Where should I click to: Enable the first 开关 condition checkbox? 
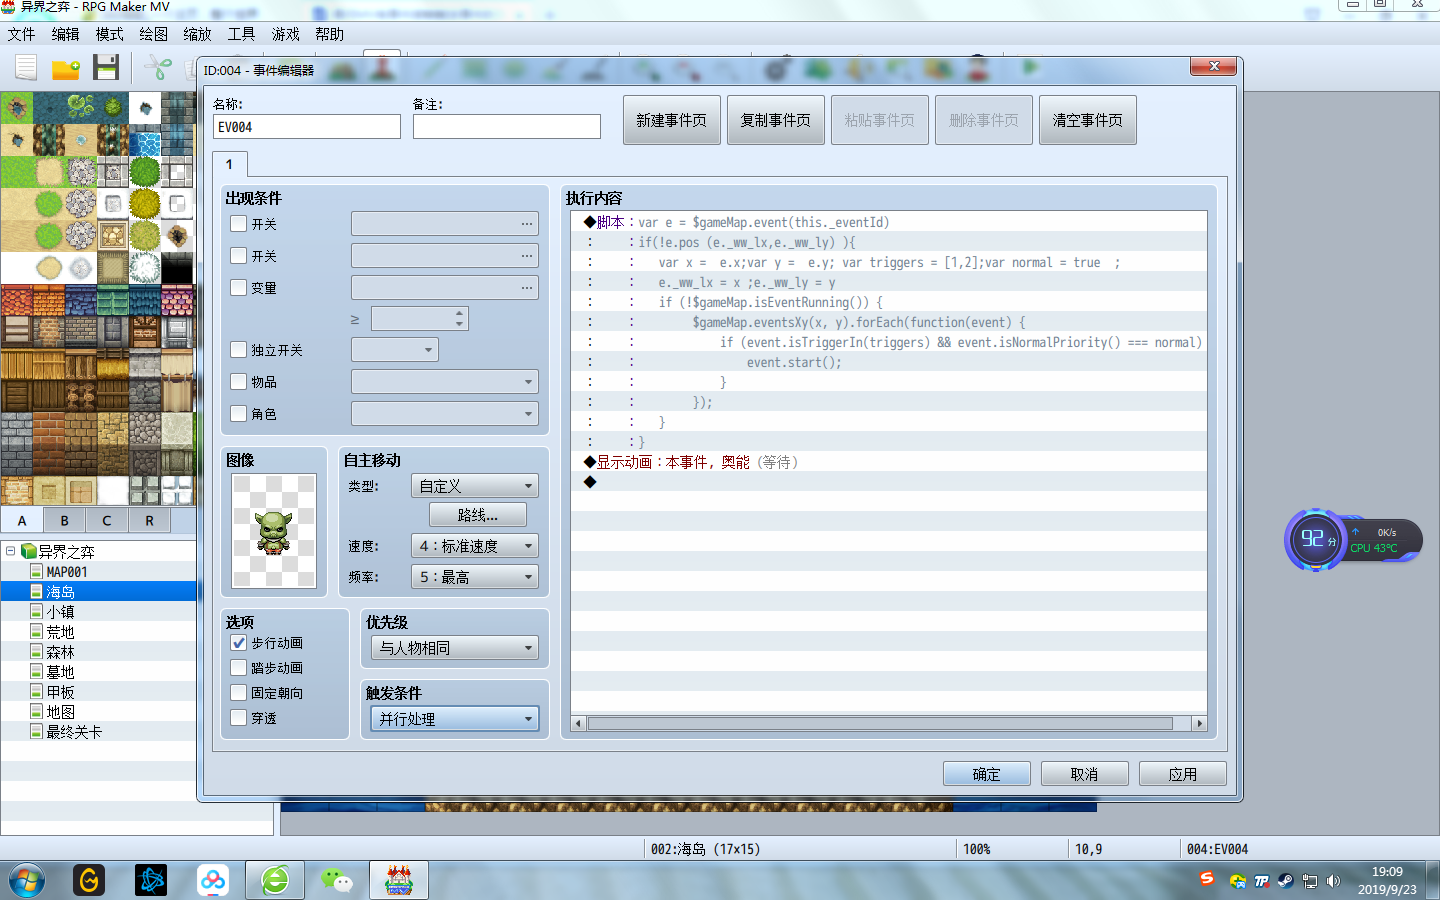pyautogui.click(x=238, y=224)
